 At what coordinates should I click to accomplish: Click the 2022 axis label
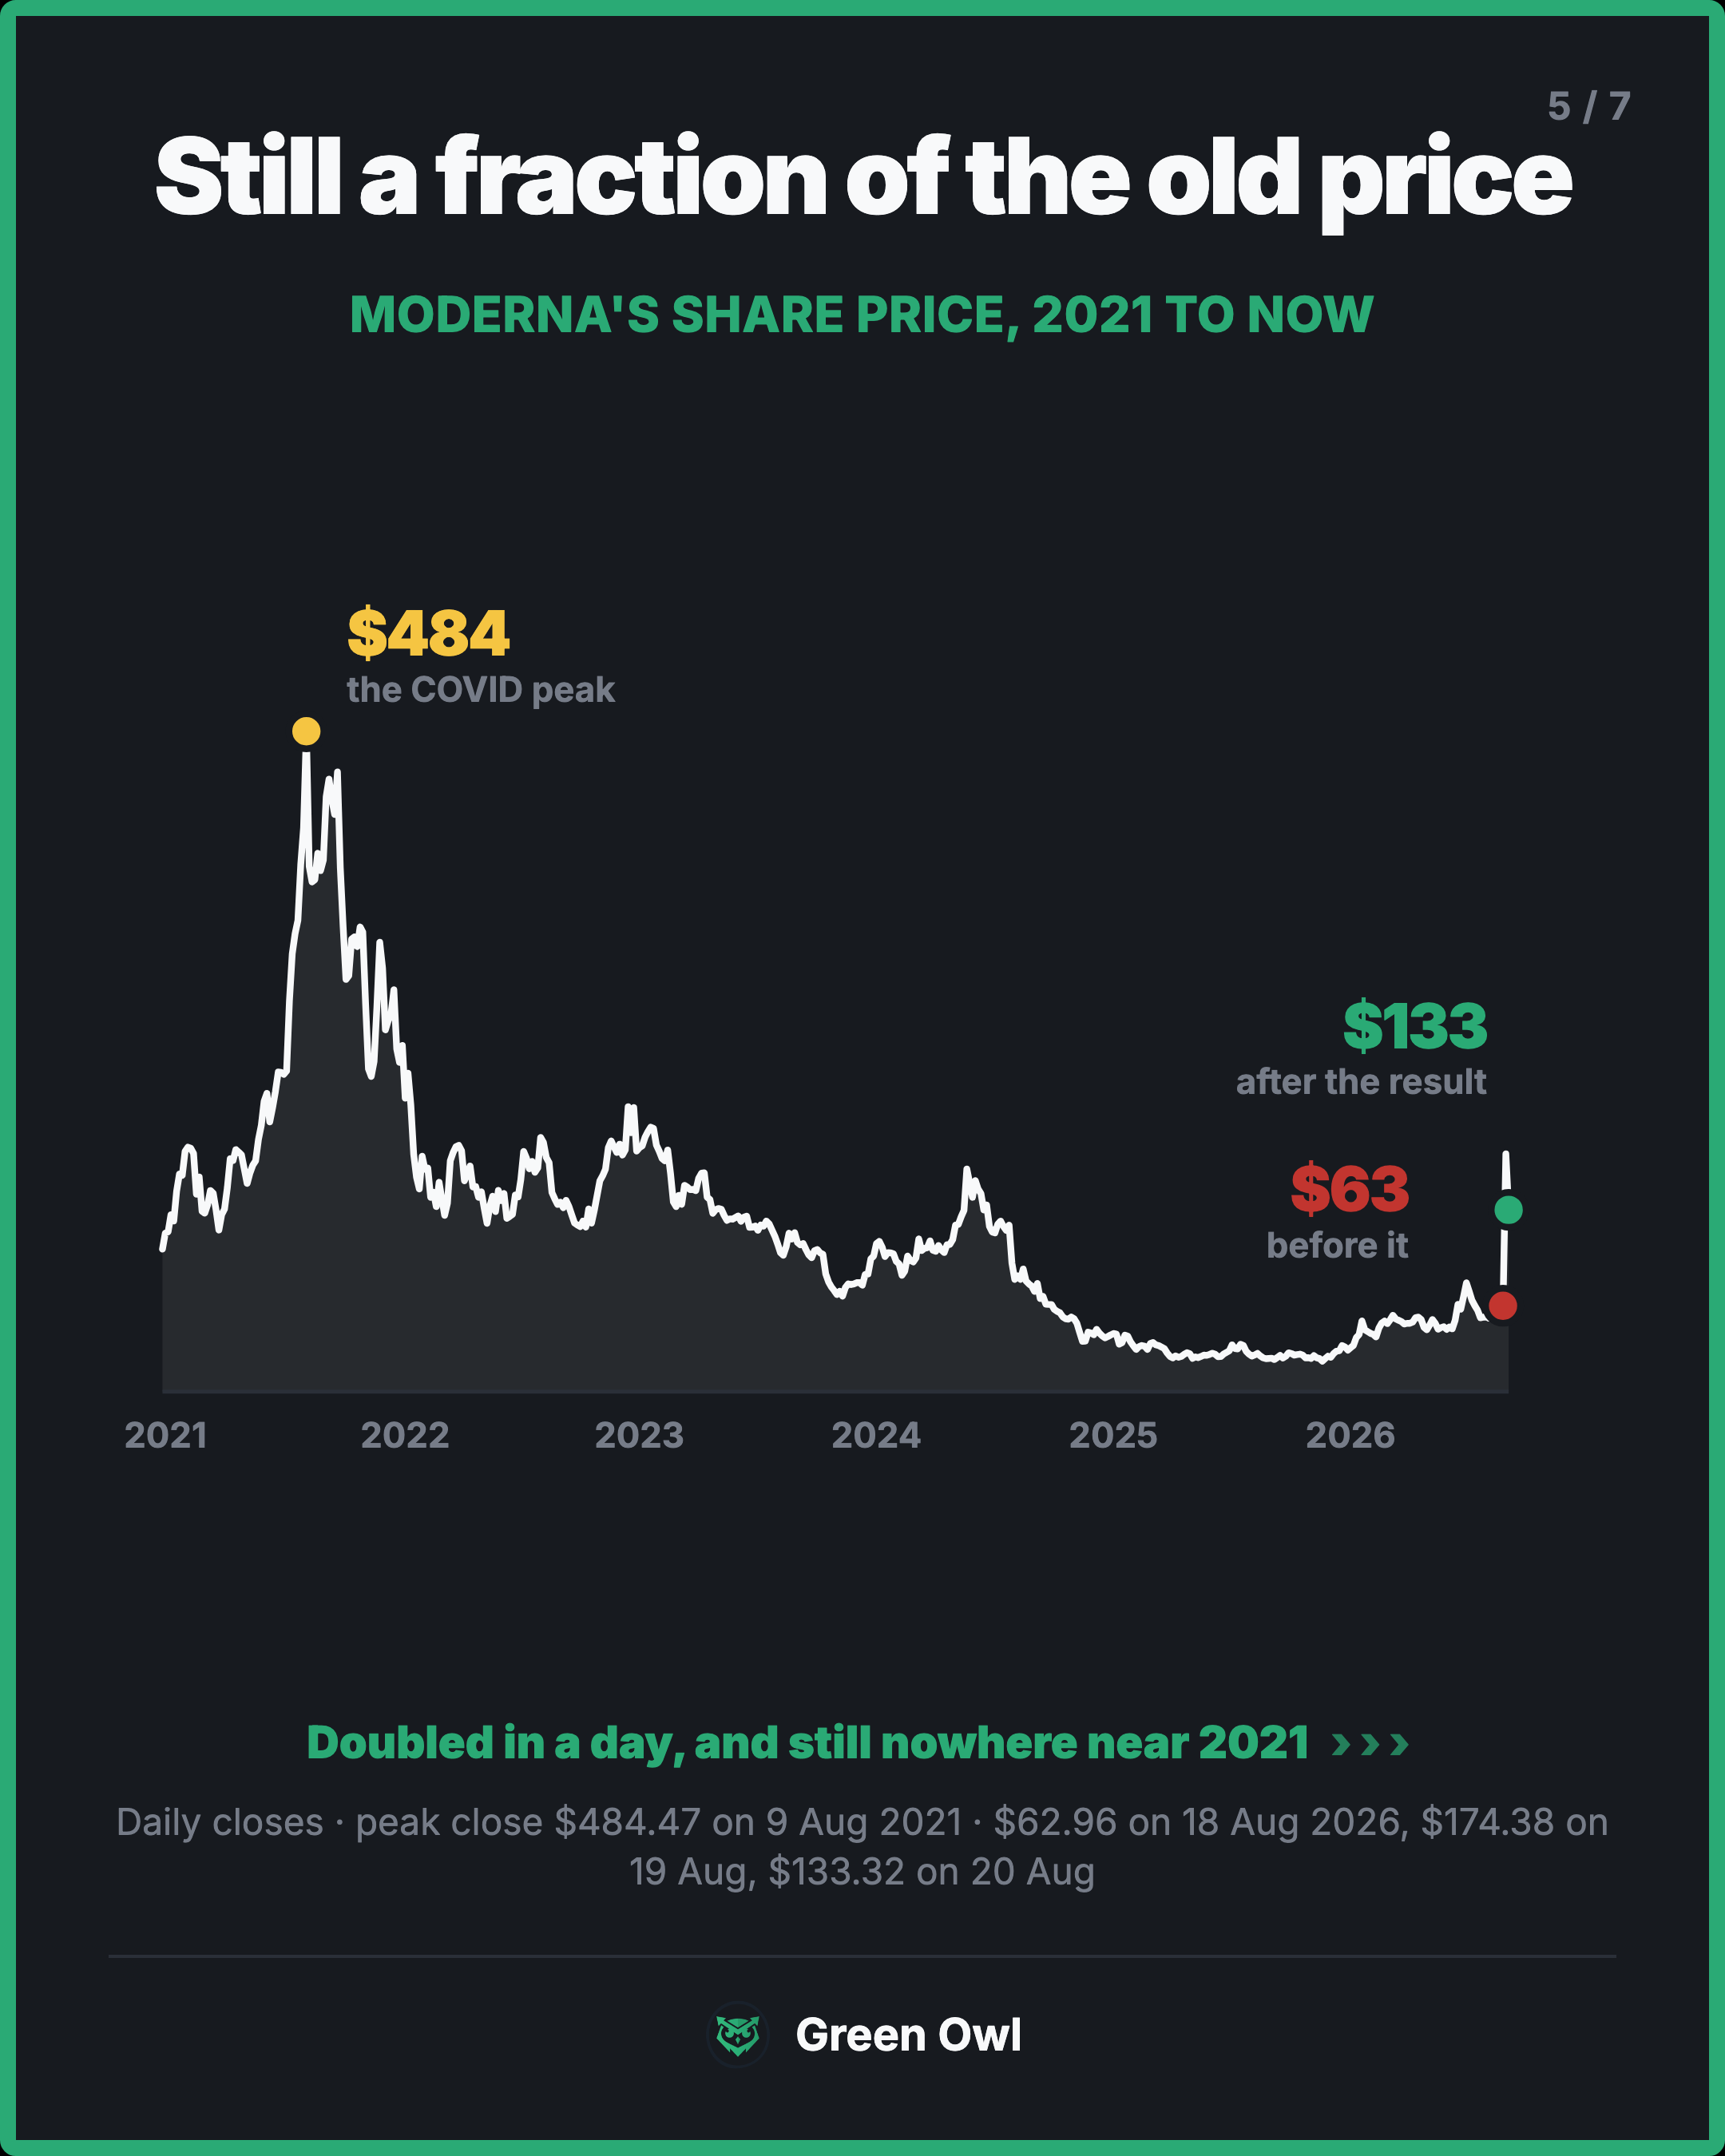pos(405,1435)
